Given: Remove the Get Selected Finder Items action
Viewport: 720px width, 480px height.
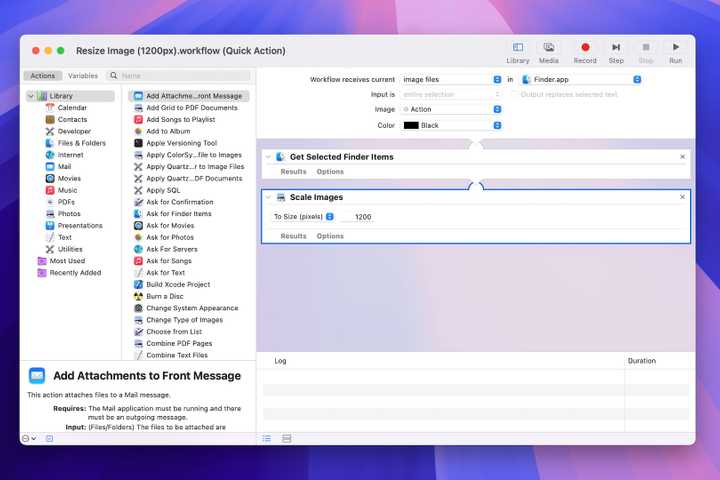Looking at the screenshot, I should point(682,156).
